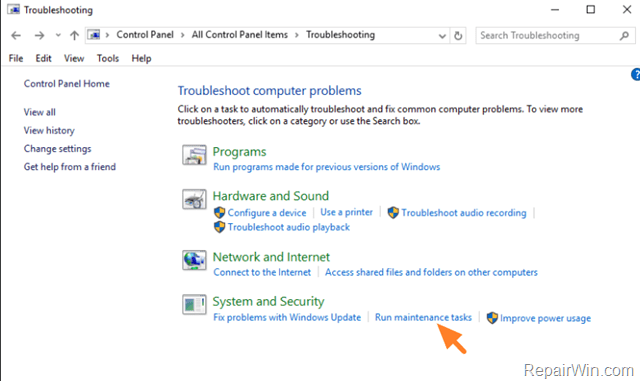Open the File menu
Viewport: 640px width, 381px height.
[16, 58]
